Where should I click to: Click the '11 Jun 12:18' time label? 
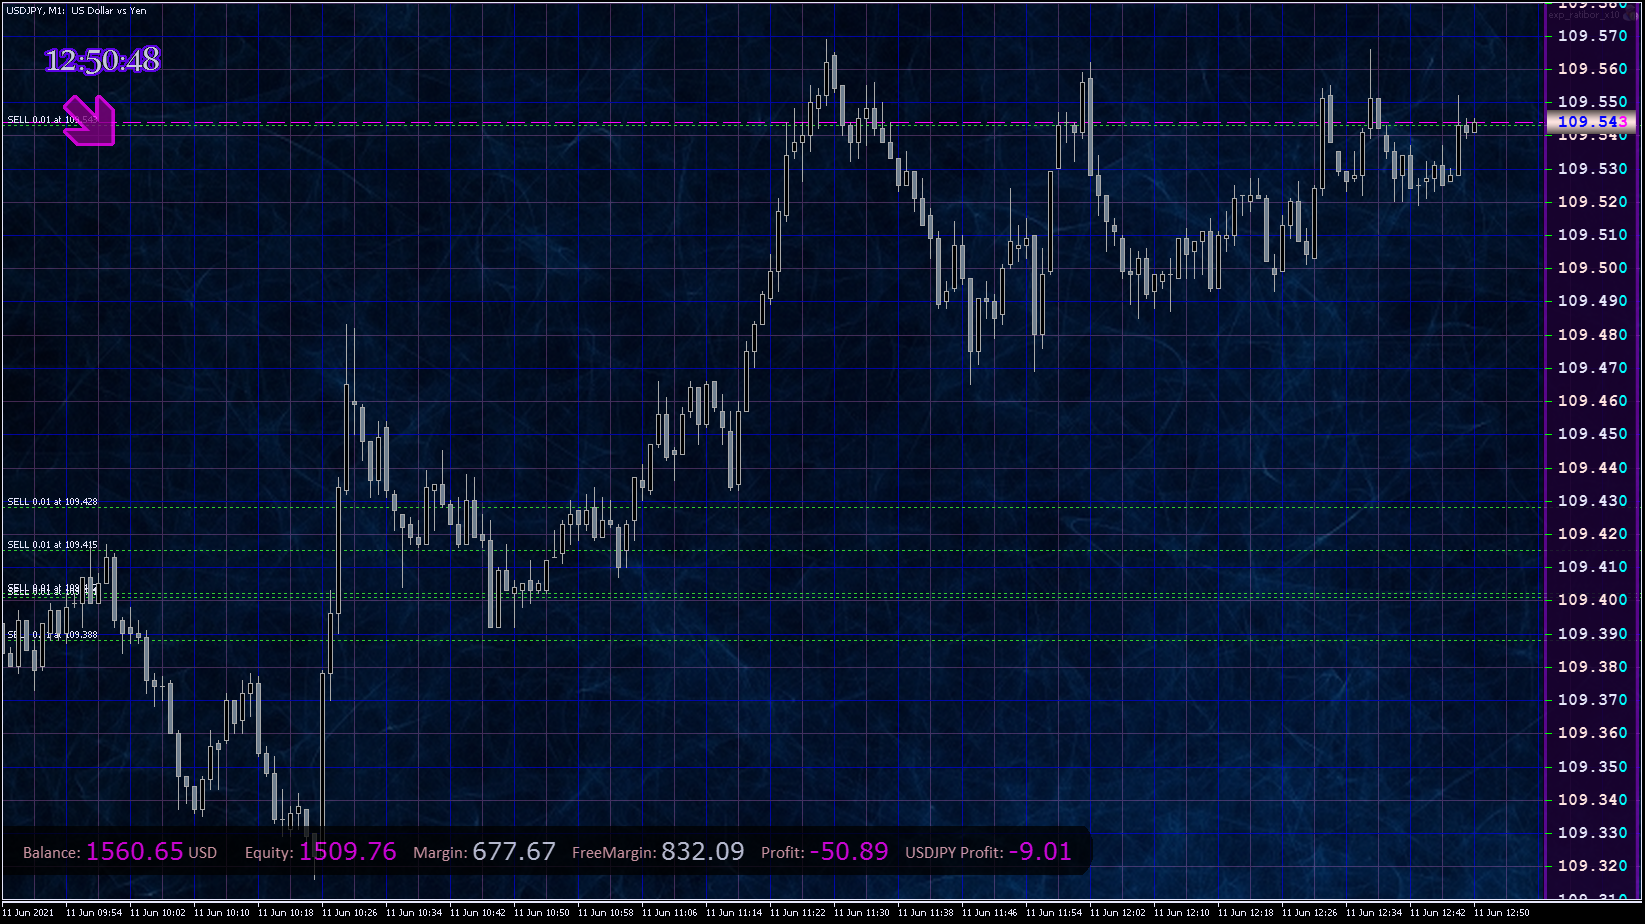1246,912
